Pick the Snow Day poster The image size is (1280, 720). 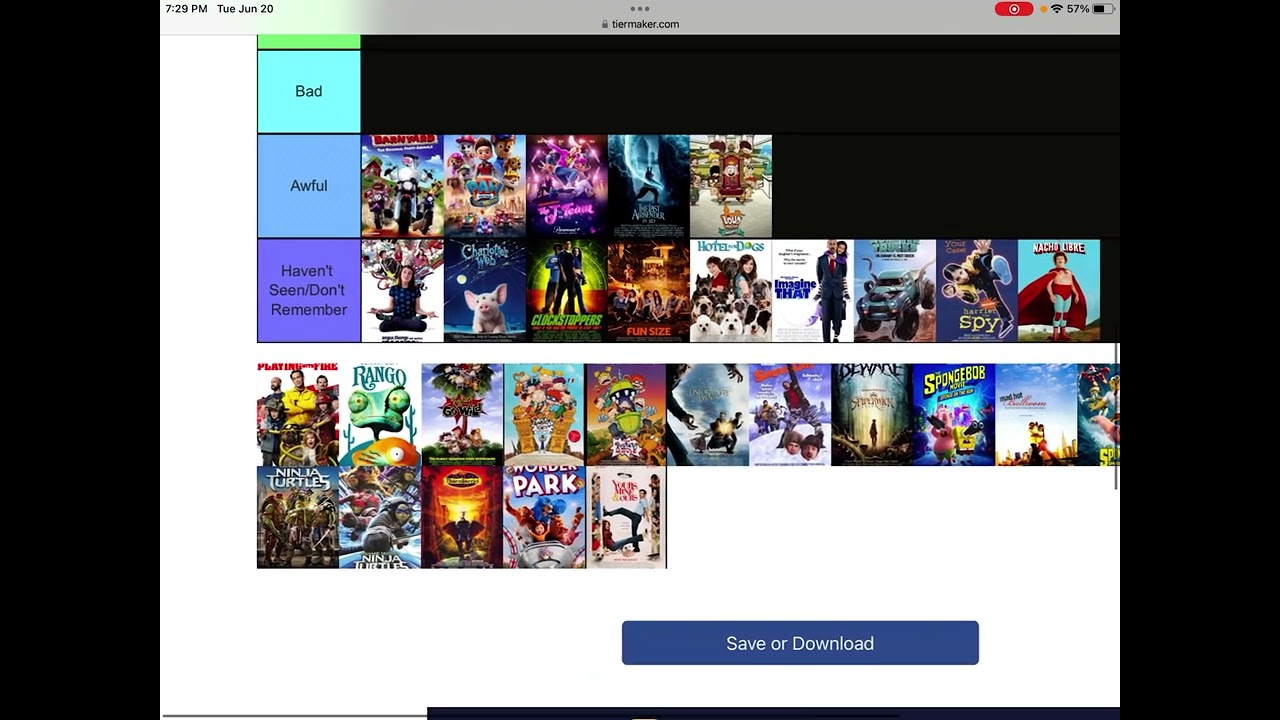pos(790,415)
